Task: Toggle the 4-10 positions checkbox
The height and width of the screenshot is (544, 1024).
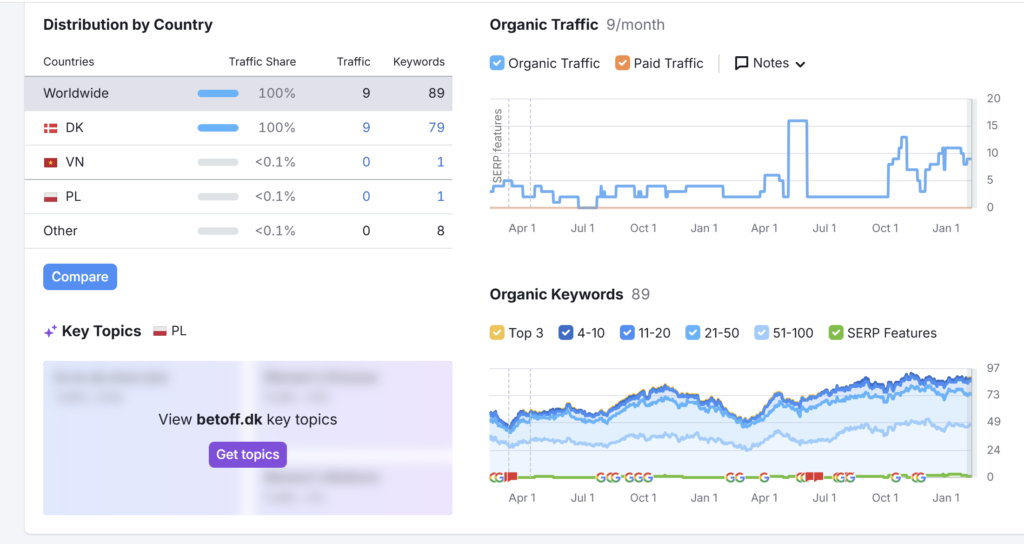Action: tap(566, 332)
